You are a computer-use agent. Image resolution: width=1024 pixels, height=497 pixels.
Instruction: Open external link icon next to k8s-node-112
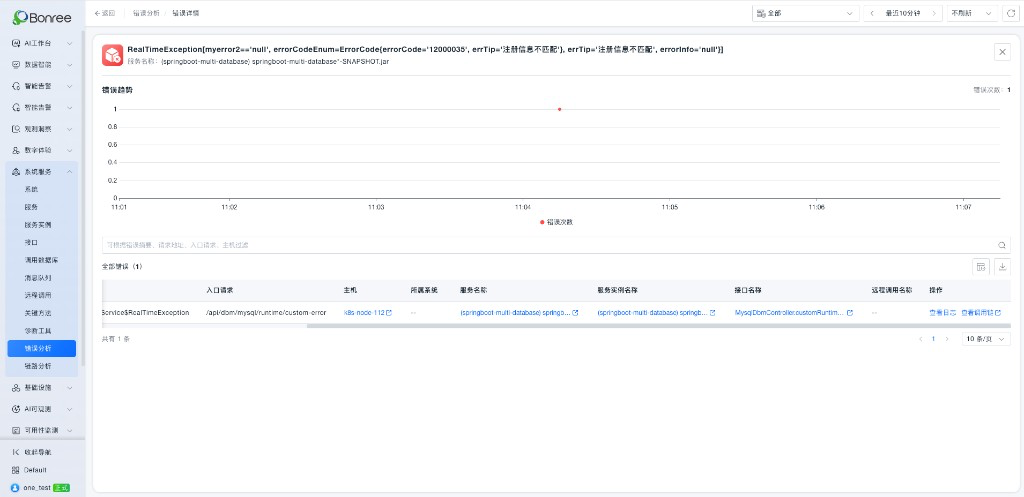389,313
